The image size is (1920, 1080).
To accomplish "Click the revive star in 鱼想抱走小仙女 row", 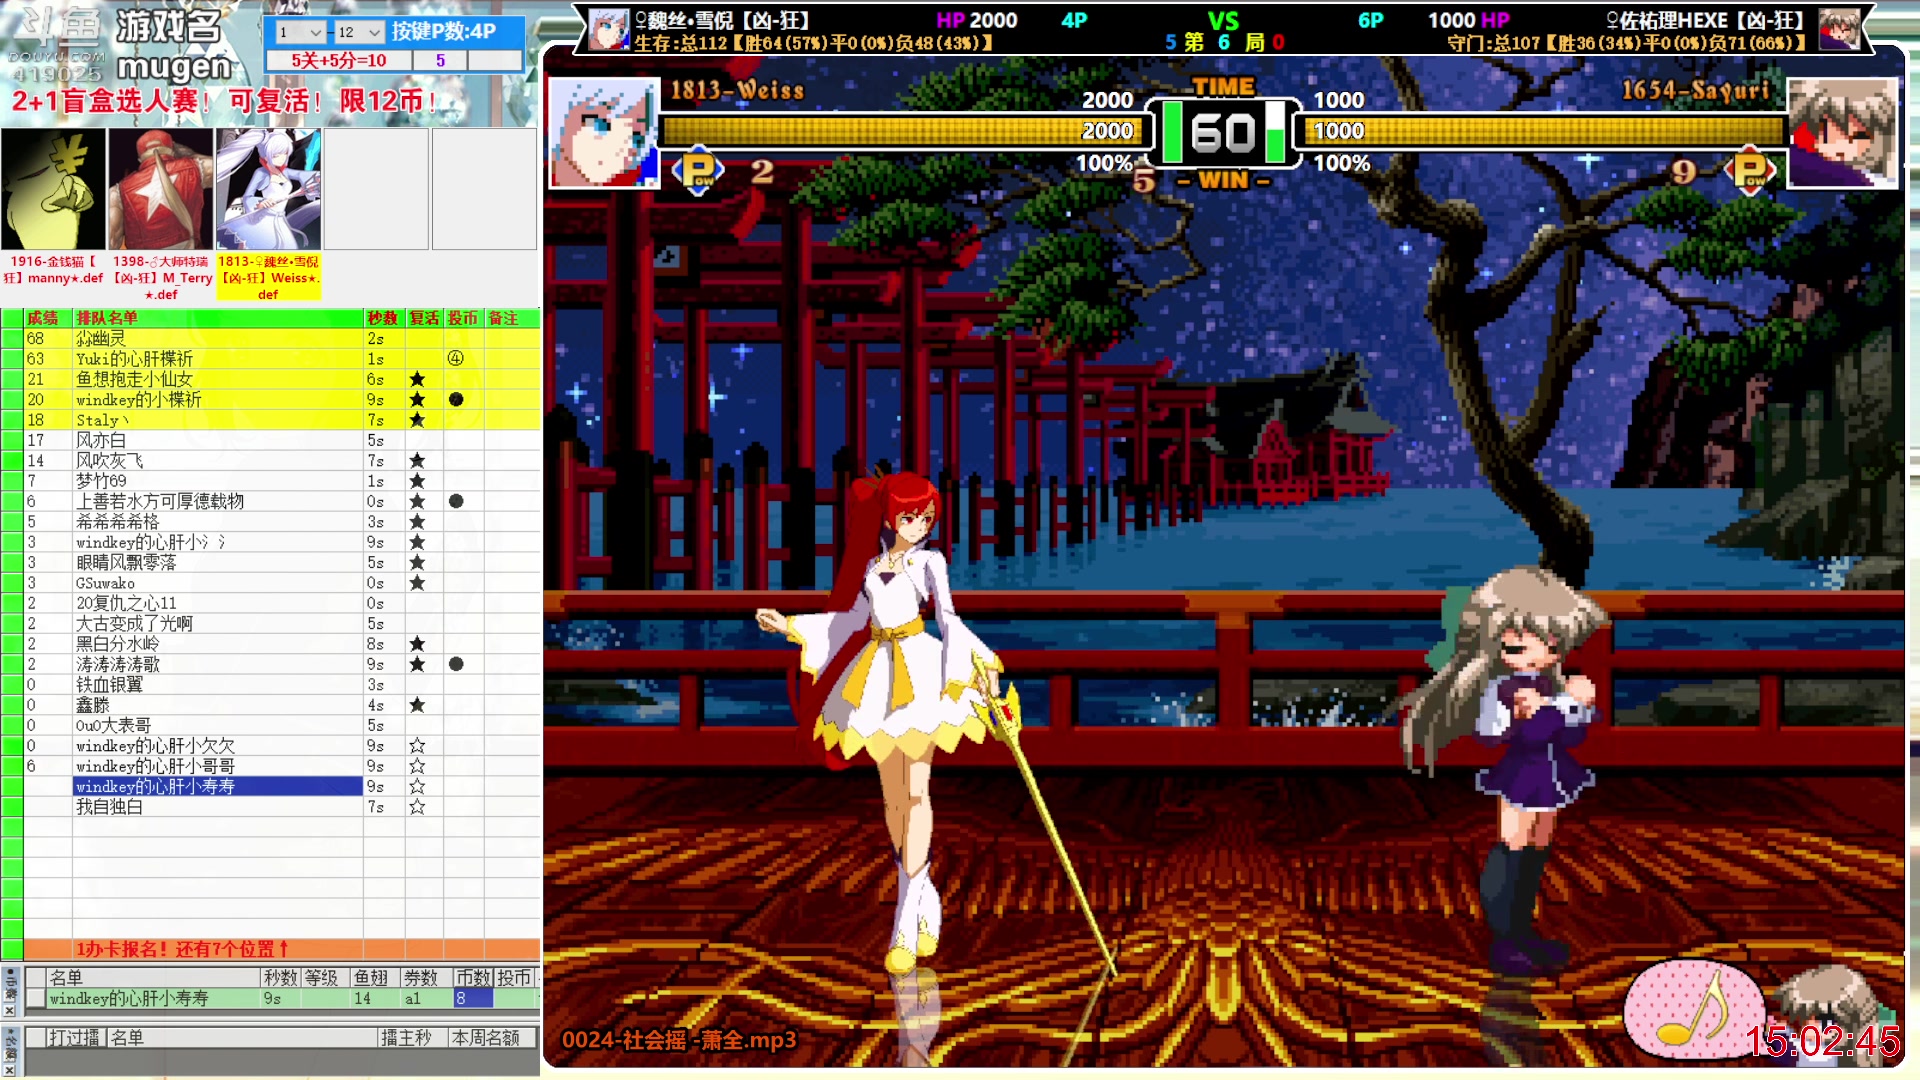I will coord(417,379).
